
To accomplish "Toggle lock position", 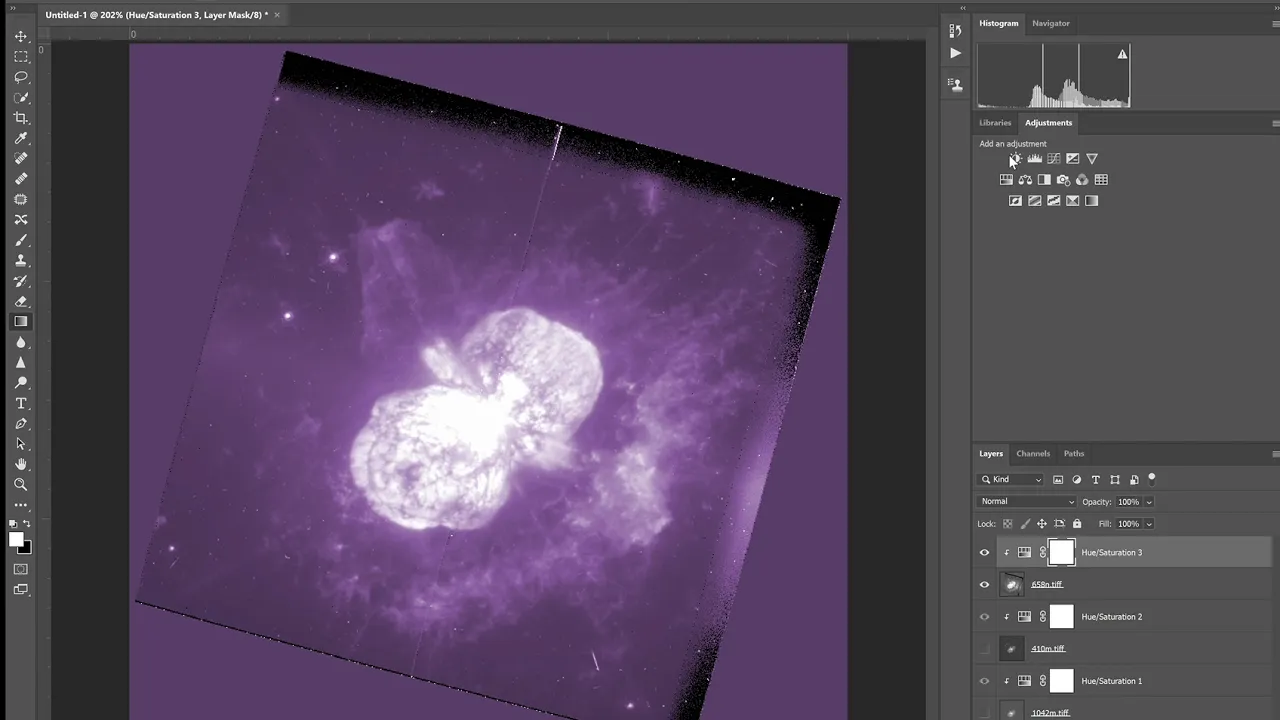I will pyautogui.click(x=1042, y=523).
